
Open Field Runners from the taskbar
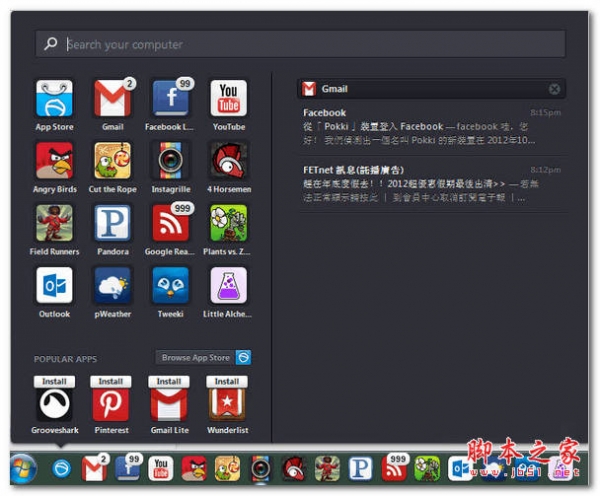coord(327,469)
